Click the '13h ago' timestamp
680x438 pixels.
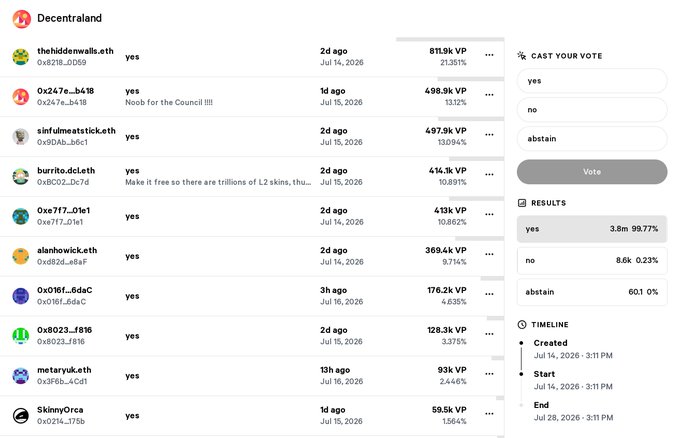pos(335,370)
